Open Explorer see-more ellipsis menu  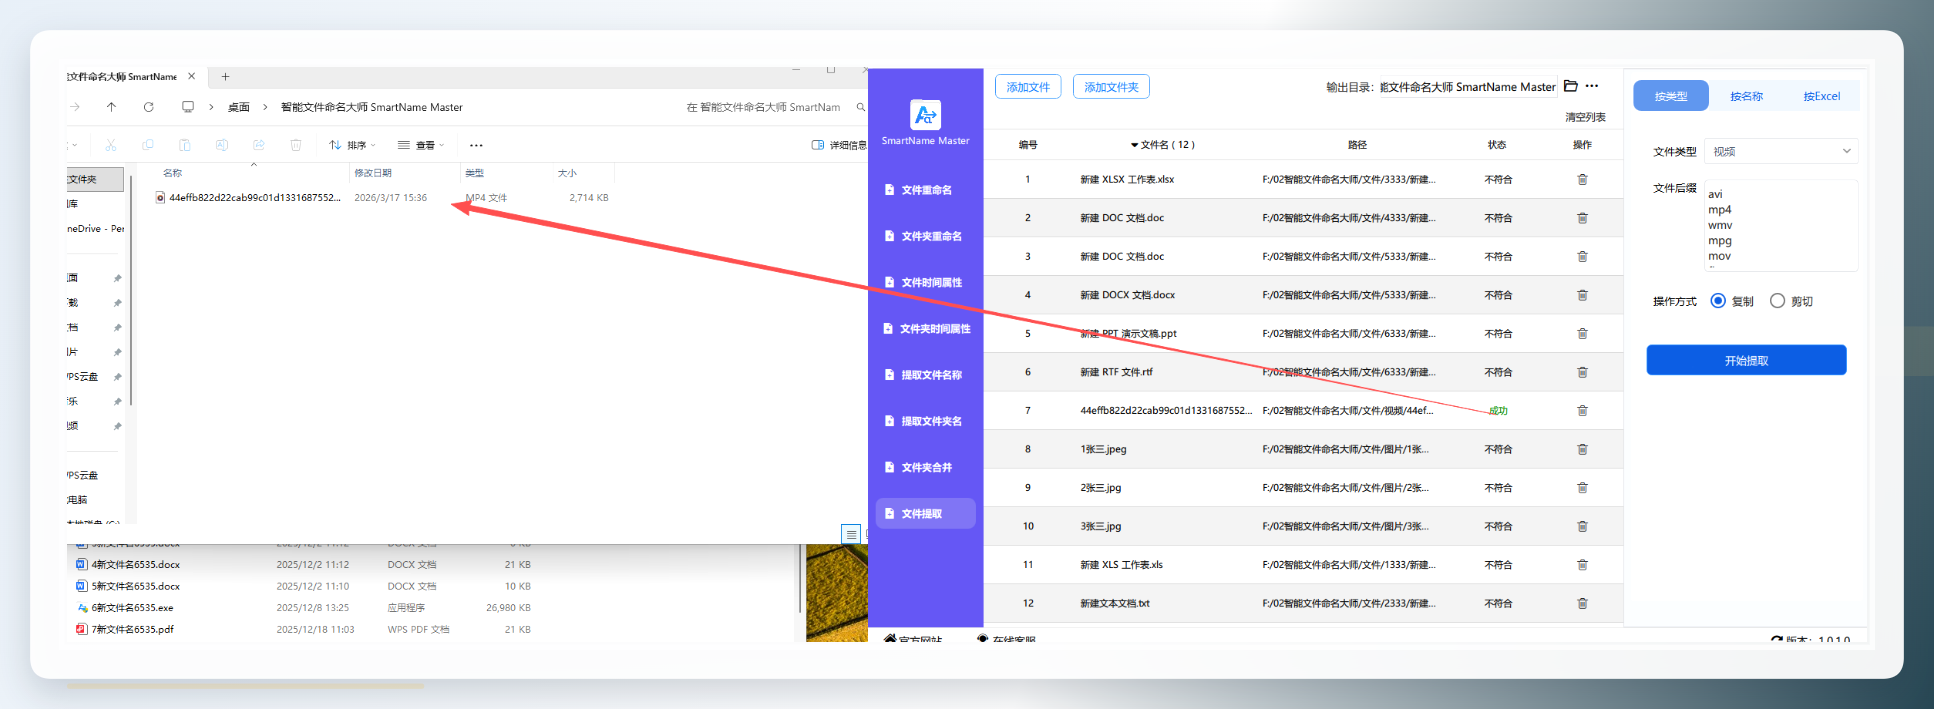click(476, 145)
